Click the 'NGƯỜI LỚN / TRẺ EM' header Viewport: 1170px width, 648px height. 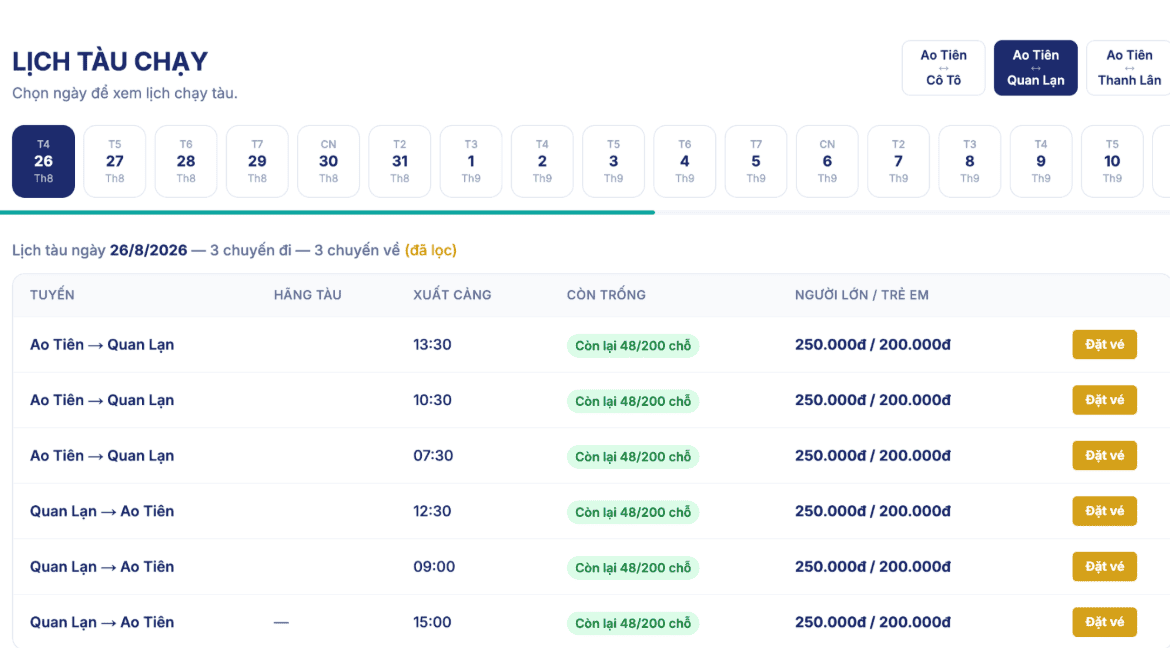862,295
